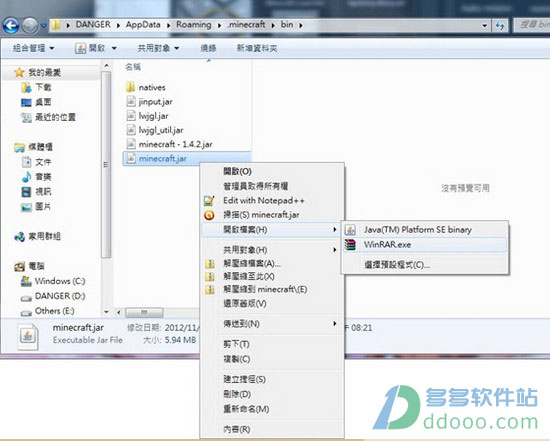Screen dimensions: 550x441
Task: Click DANGER in the address path
Action: click(x=93, y=25)
